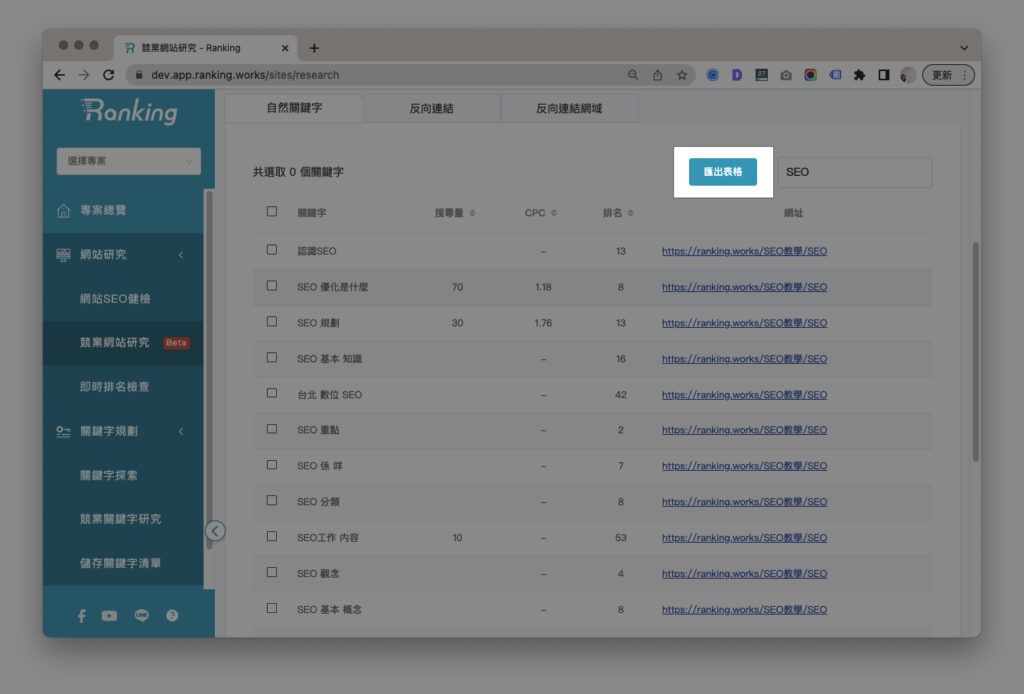Click the page vertical scrollbar
Screen dimensions: 1024x694
click(x=976, y=352)
